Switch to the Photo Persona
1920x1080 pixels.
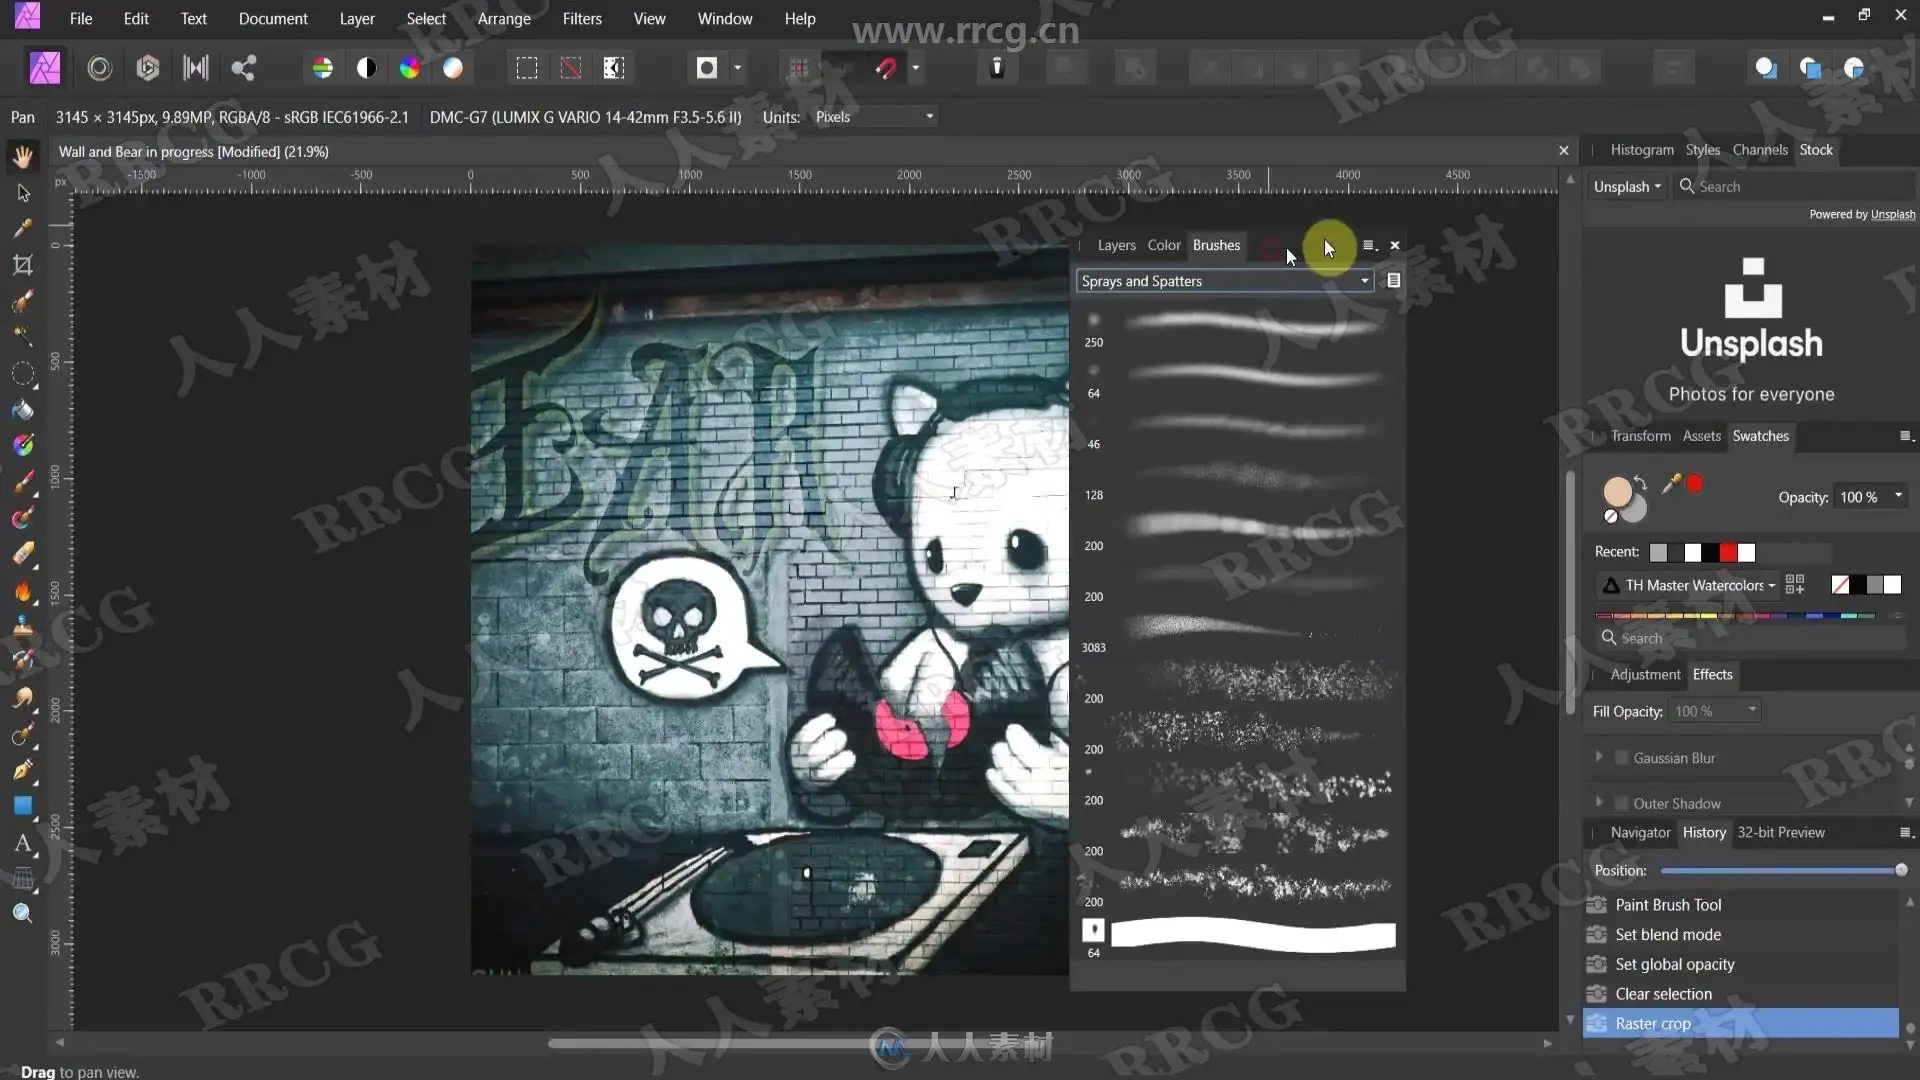click(45, 68)
